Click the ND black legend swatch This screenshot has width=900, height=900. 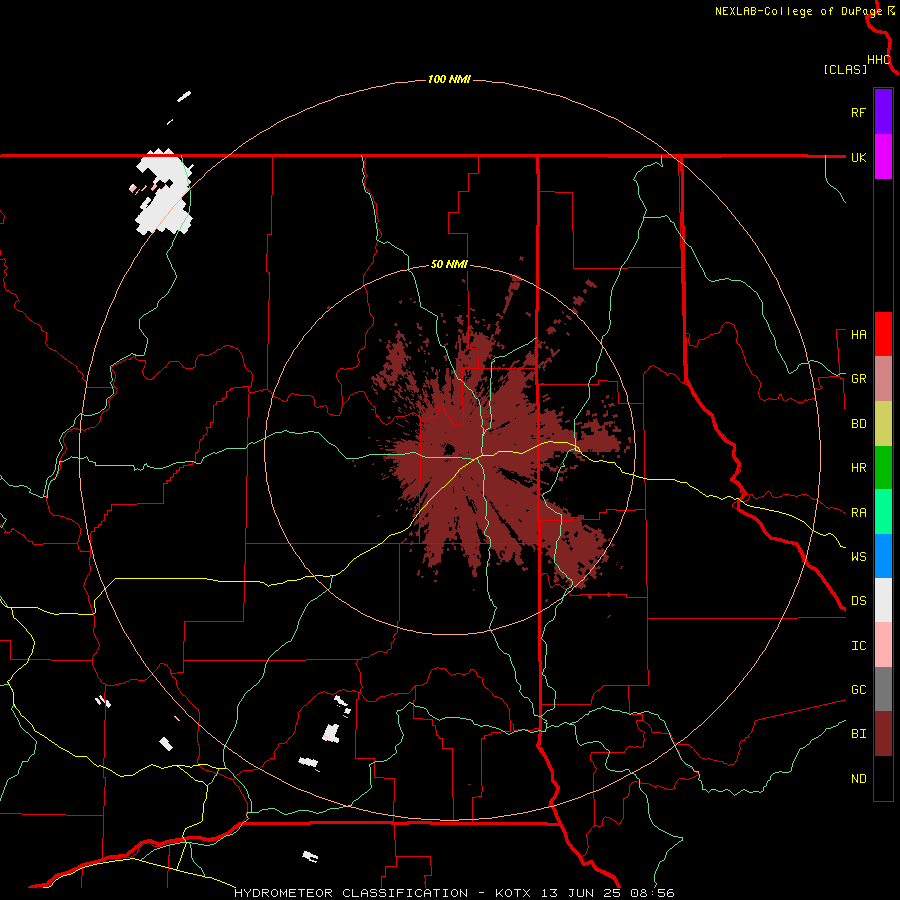(883, 778)
